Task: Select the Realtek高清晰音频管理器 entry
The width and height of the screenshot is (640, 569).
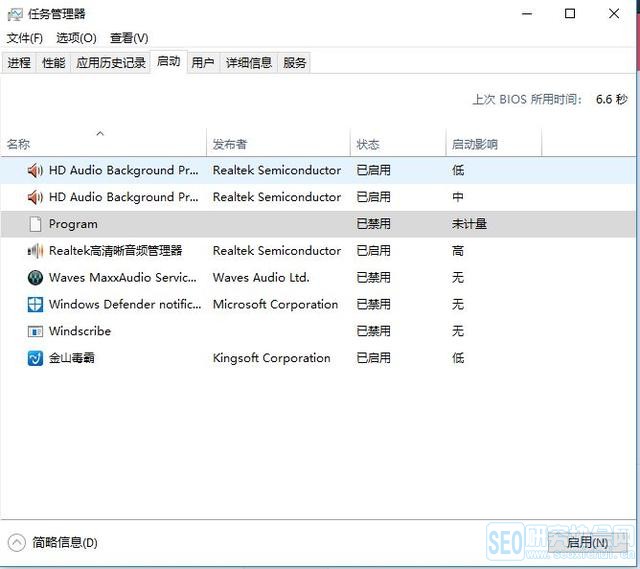Action: coord(116,251)
